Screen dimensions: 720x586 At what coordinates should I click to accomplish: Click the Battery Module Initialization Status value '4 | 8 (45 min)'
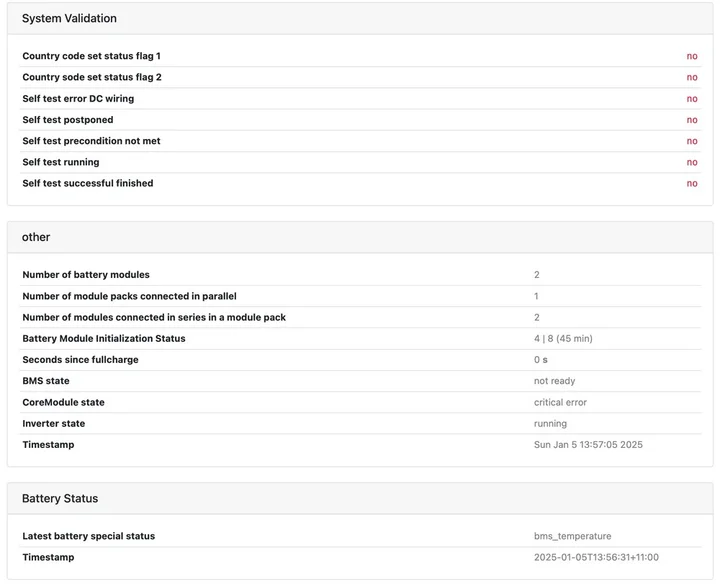563,339
